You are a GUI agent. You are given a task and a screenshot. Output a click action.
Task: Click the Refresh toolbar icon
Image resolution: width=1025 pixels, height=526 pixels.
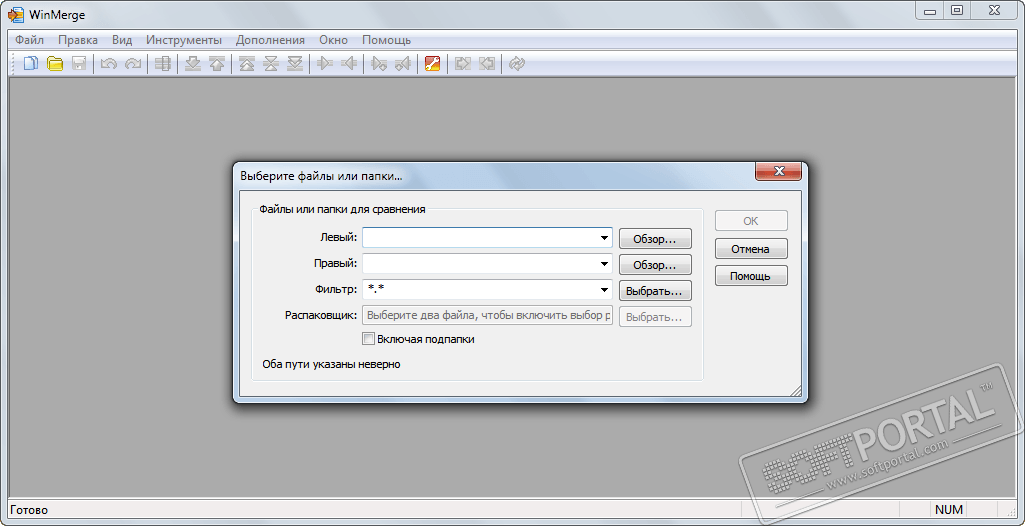[x=517, y=63]
